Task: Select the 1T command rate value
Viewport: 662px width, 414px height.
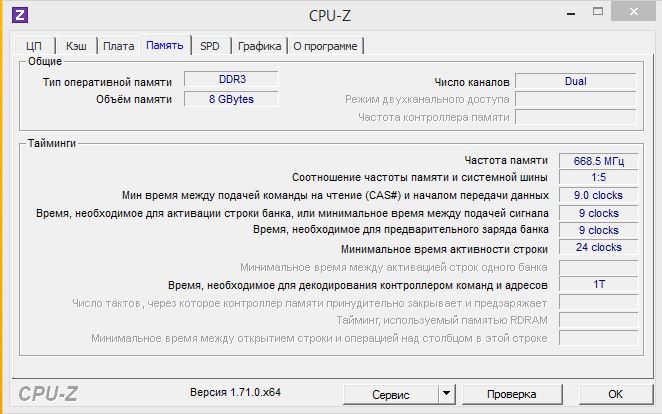Action: point(599,284)
